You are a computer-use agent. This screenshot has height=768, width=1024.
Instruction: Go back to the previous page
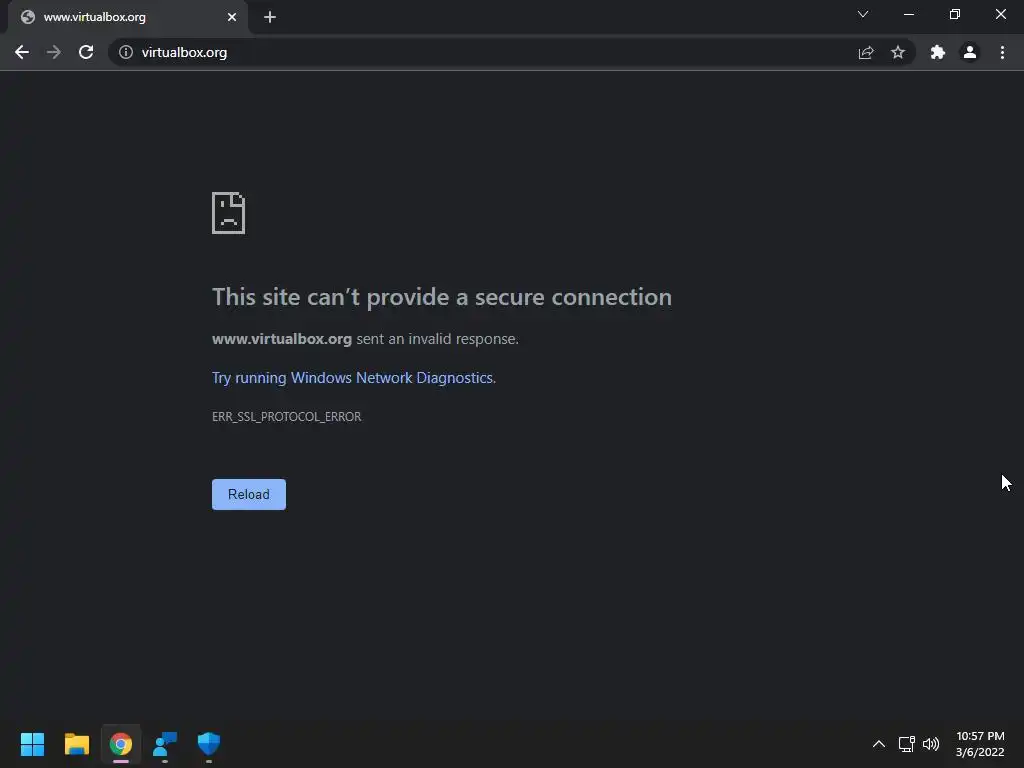coord(22,52)
